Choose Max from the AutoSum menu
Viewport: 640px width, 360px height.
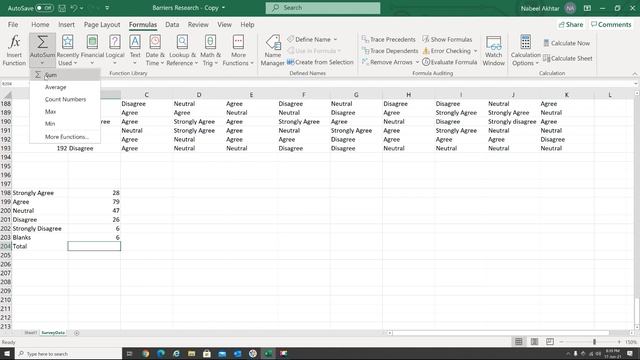(x=65, y=111)
